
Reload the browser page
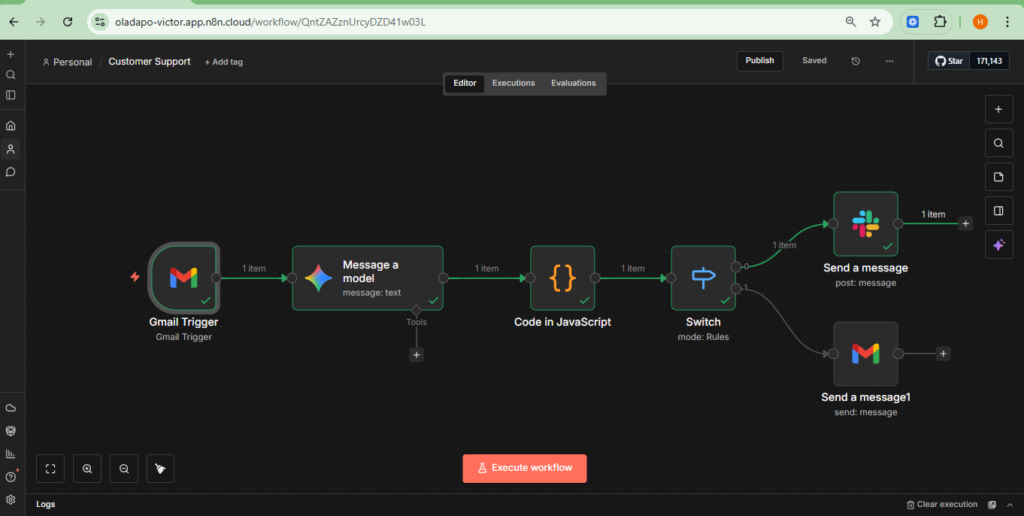click(67, 22)
